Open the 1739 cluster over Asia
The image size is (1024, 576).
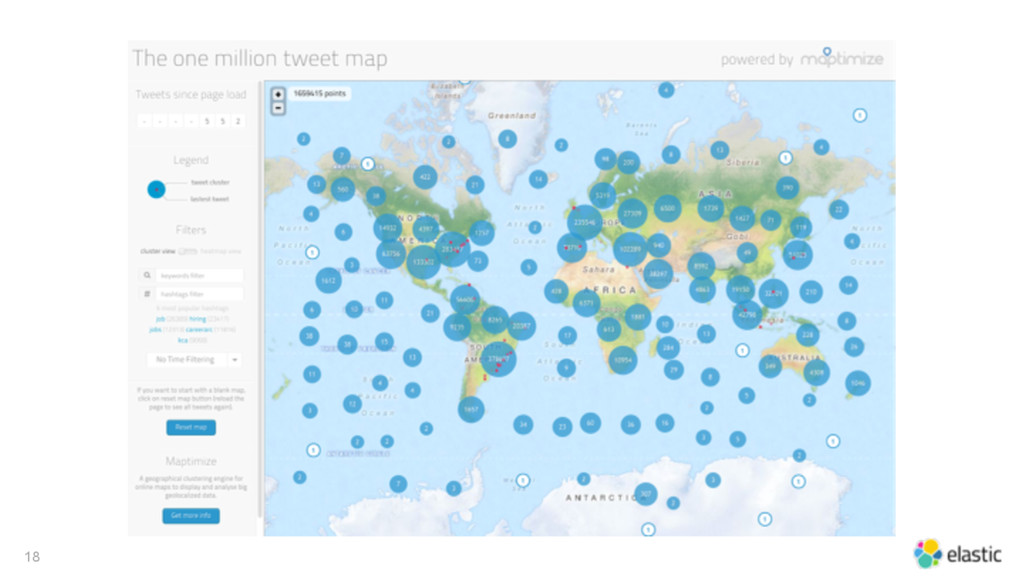pos(711,208)
